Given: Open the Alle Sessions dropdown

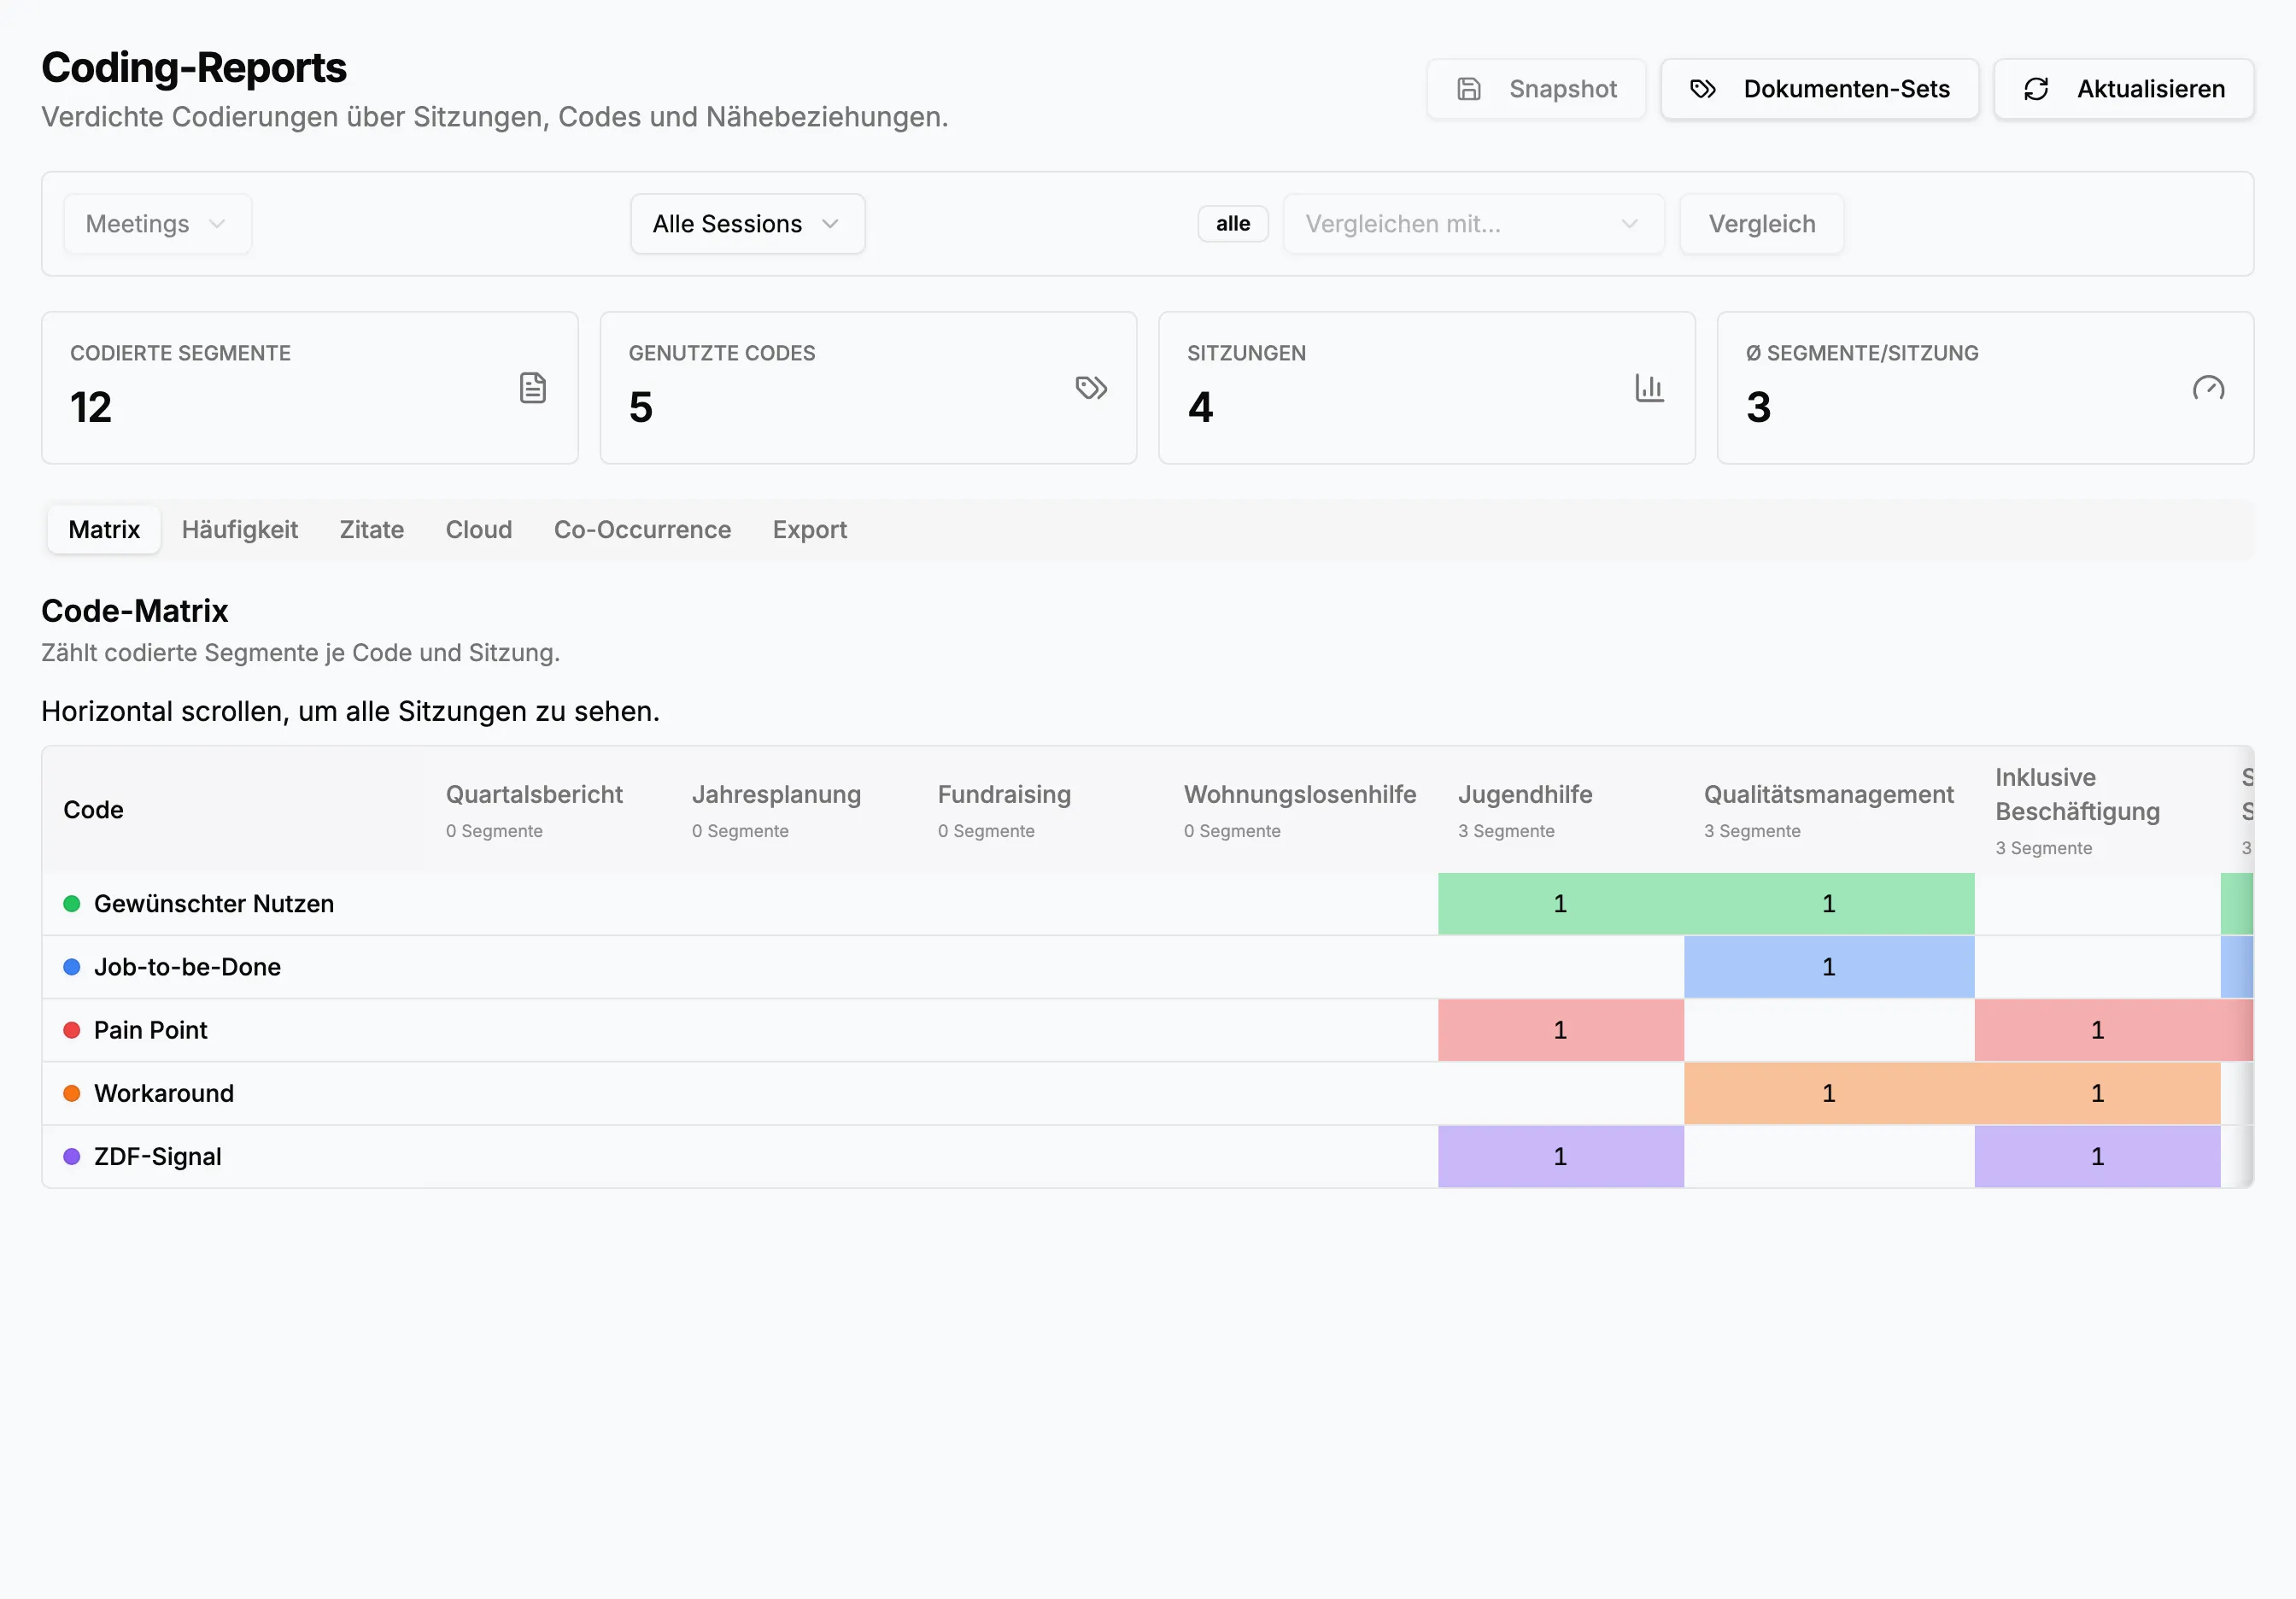Looking at the screenshot, I should coord(747,224).
